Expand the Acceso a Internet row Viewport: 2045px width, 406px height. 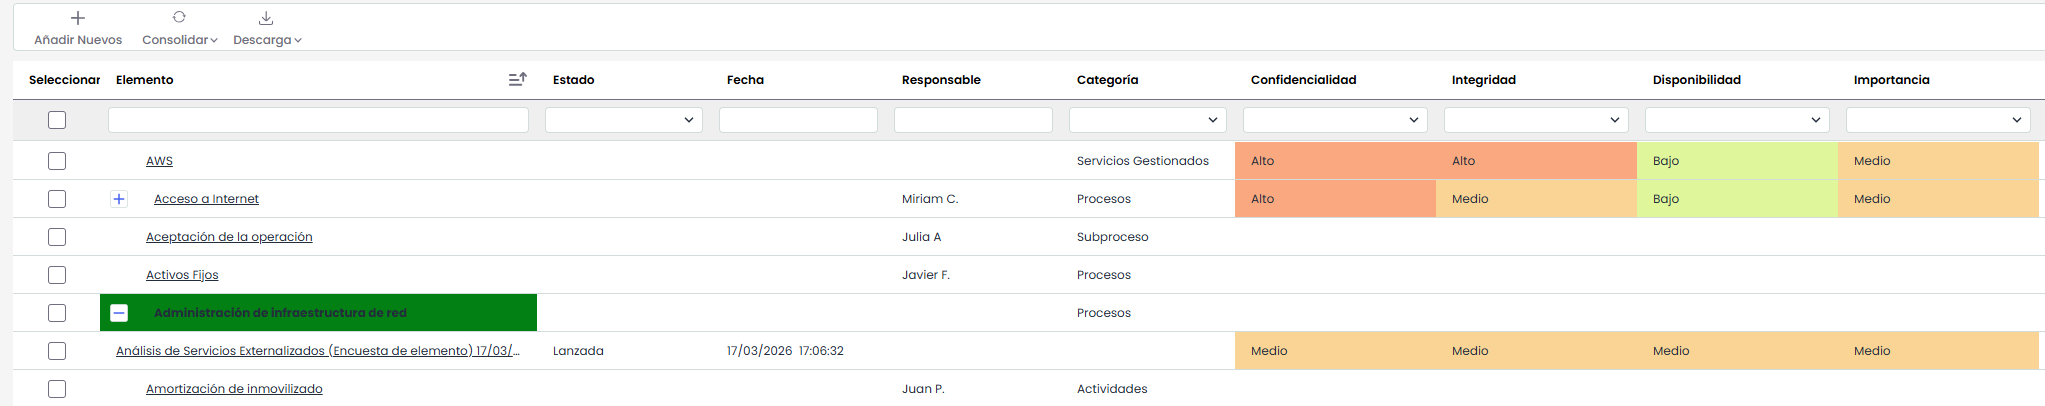pyautogui.click(x=119, y=199)
